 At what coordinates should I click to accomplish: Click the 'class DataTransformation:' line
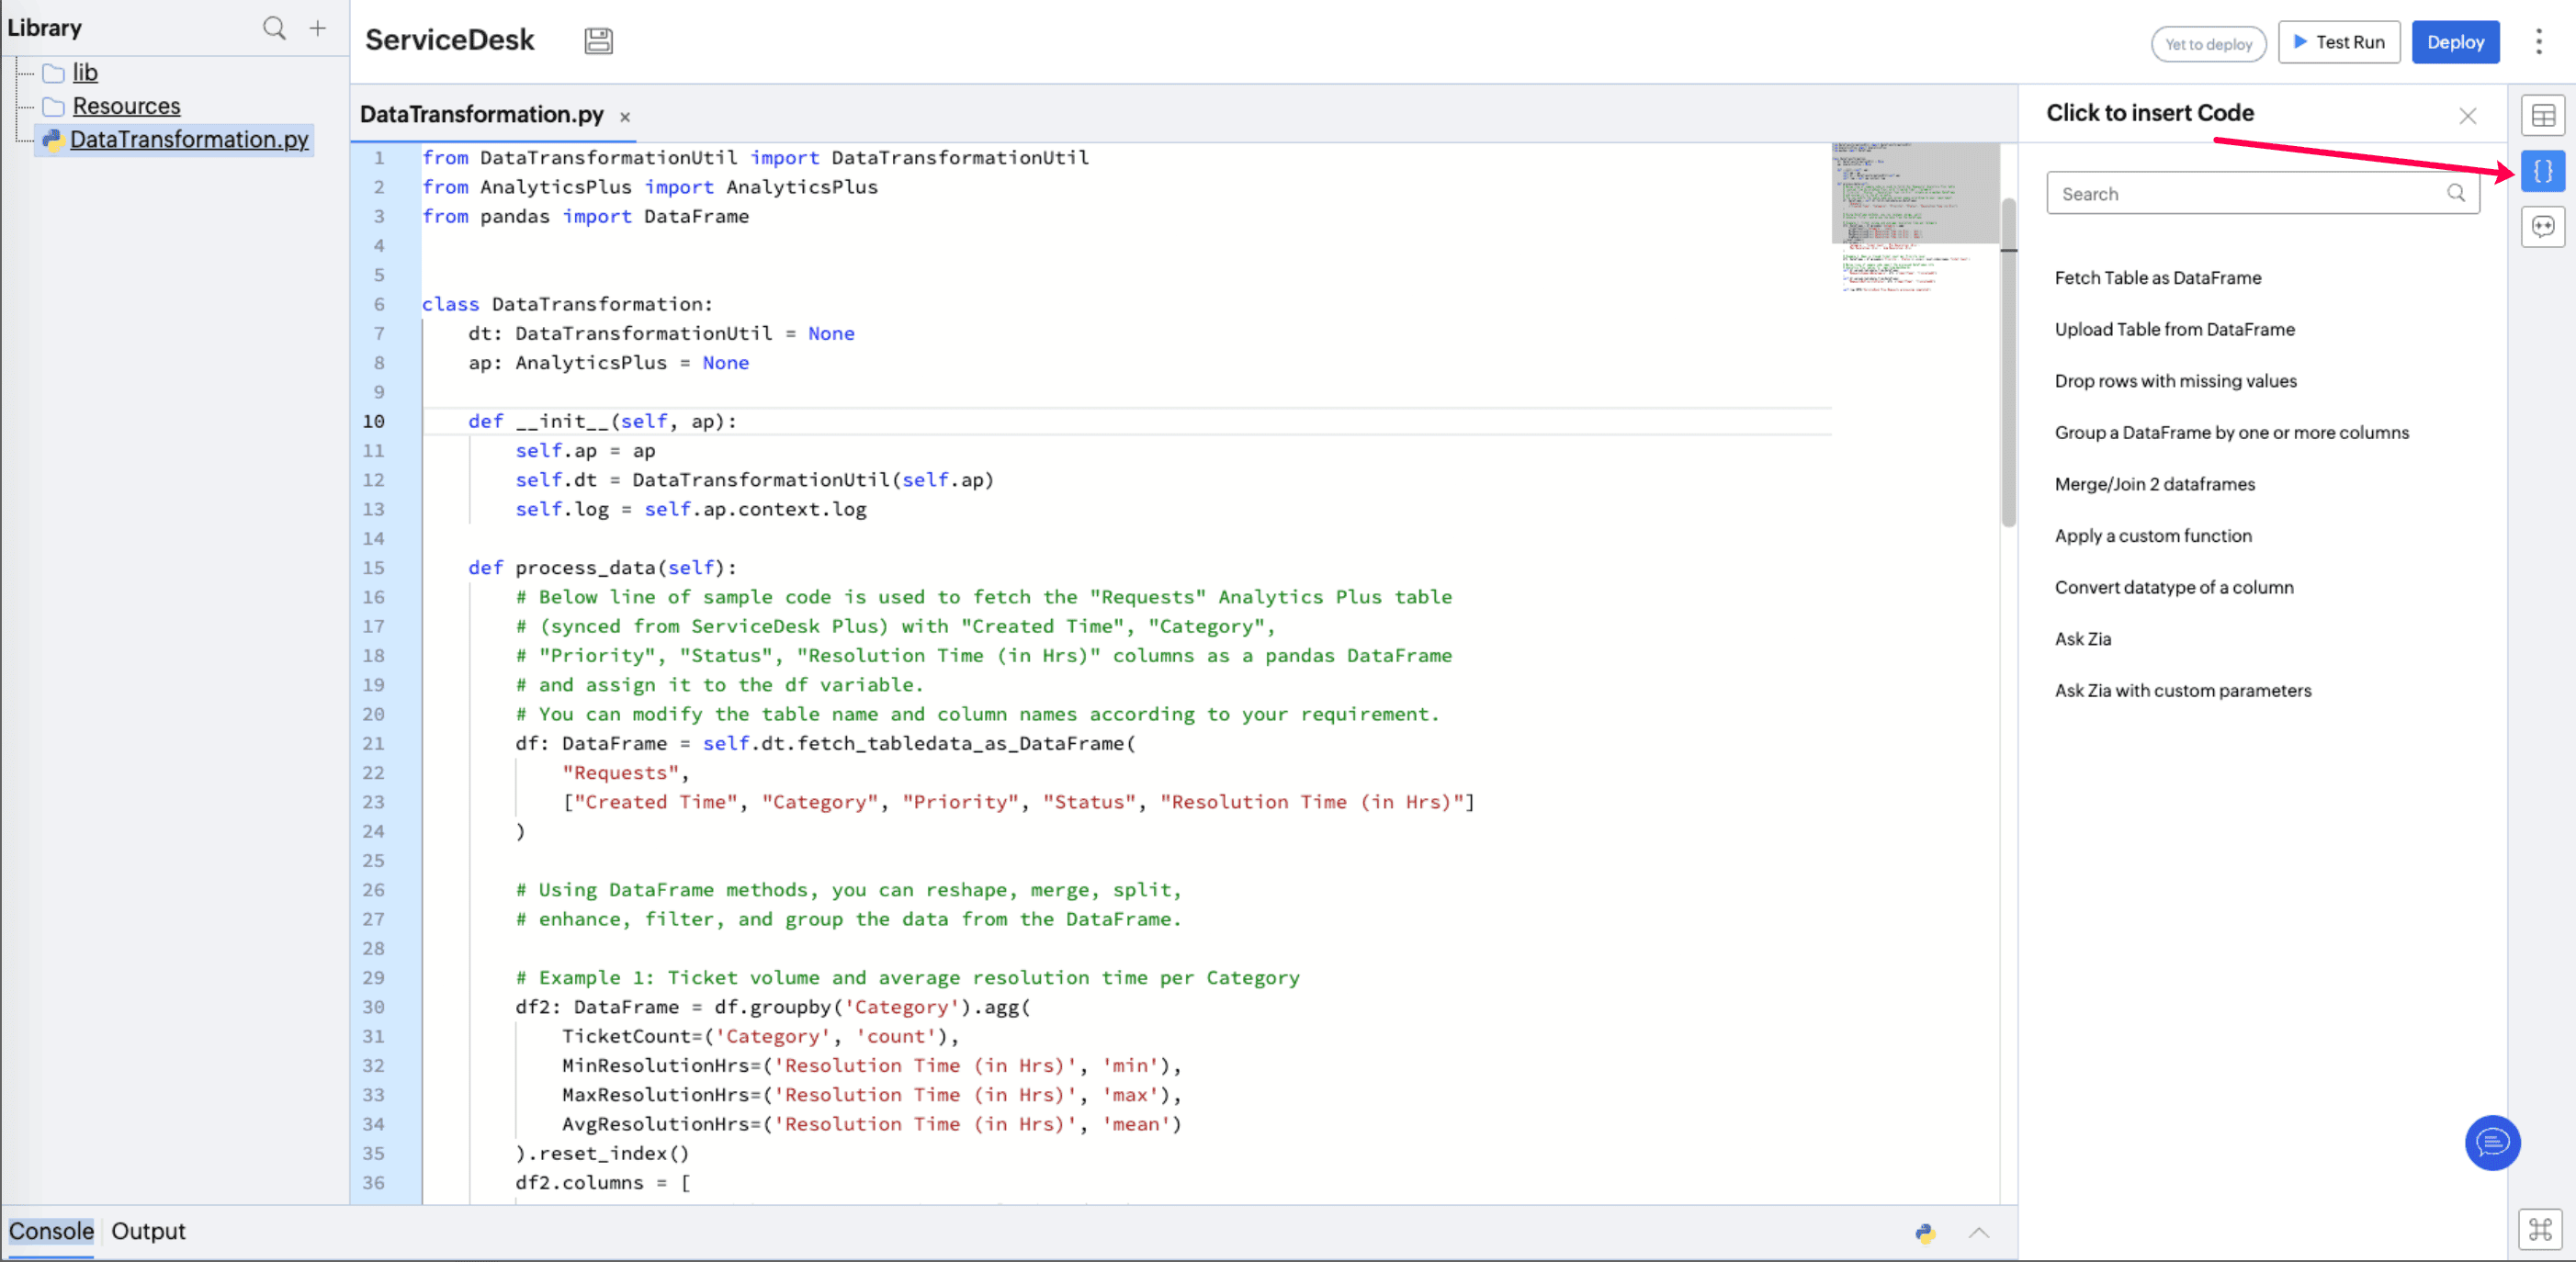[567, 304]
